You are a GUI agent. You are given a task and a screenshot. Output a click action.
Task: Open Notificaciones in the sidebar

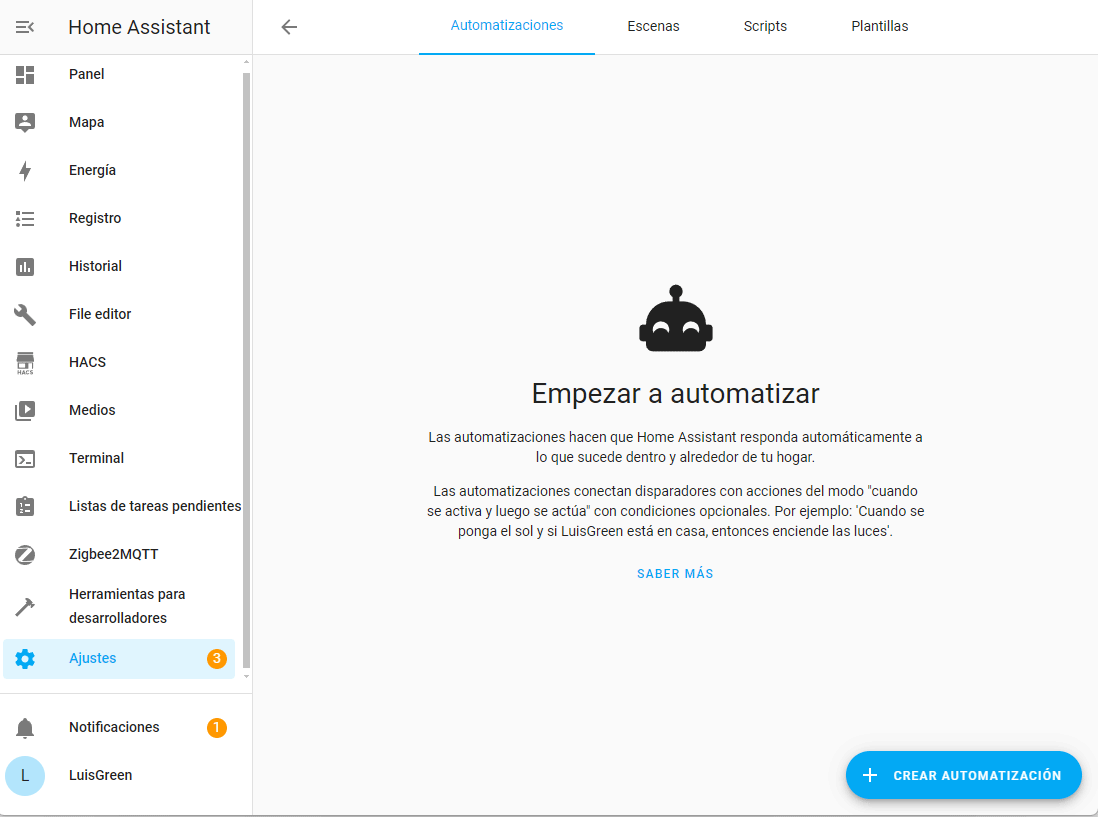[x=119, y=728]
